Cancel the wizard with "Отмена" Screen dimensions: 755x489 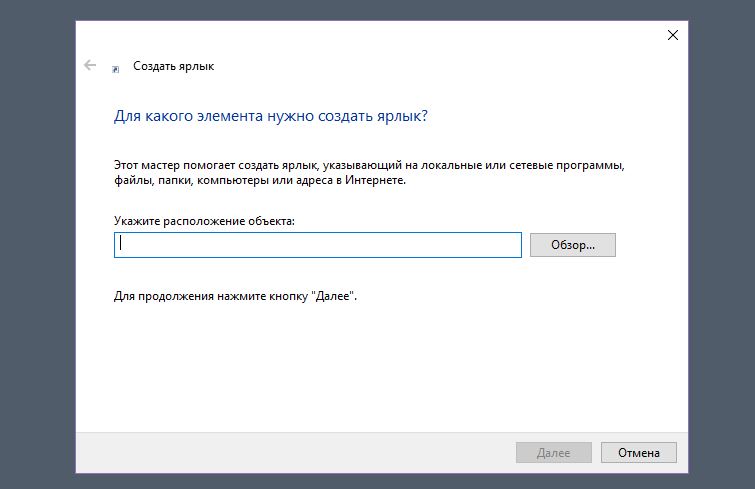tap(638, 452)
